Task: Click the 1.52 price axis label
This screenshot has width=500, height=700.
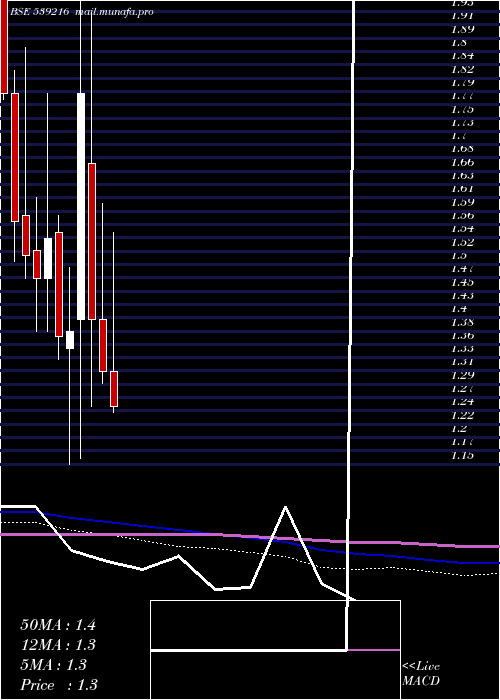Action: (462, 243)
